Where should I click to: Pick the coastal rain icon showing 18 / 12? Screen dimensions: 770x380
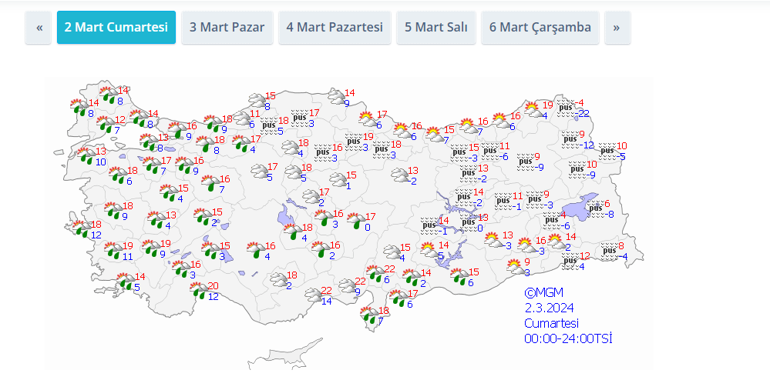82,228
